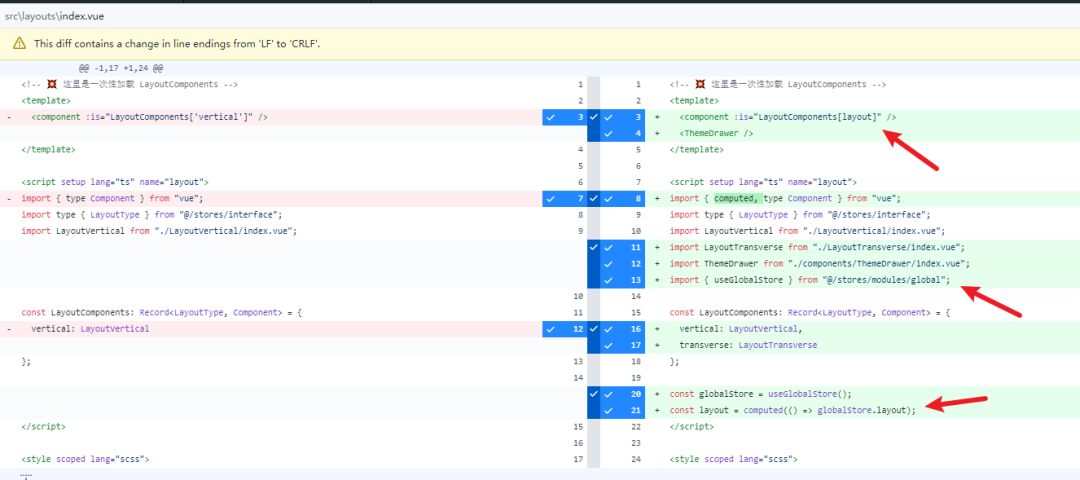Screen dimensions: 1080x480
Task: Toggle center hunk handle for vue import change
Action: point(594,198)
